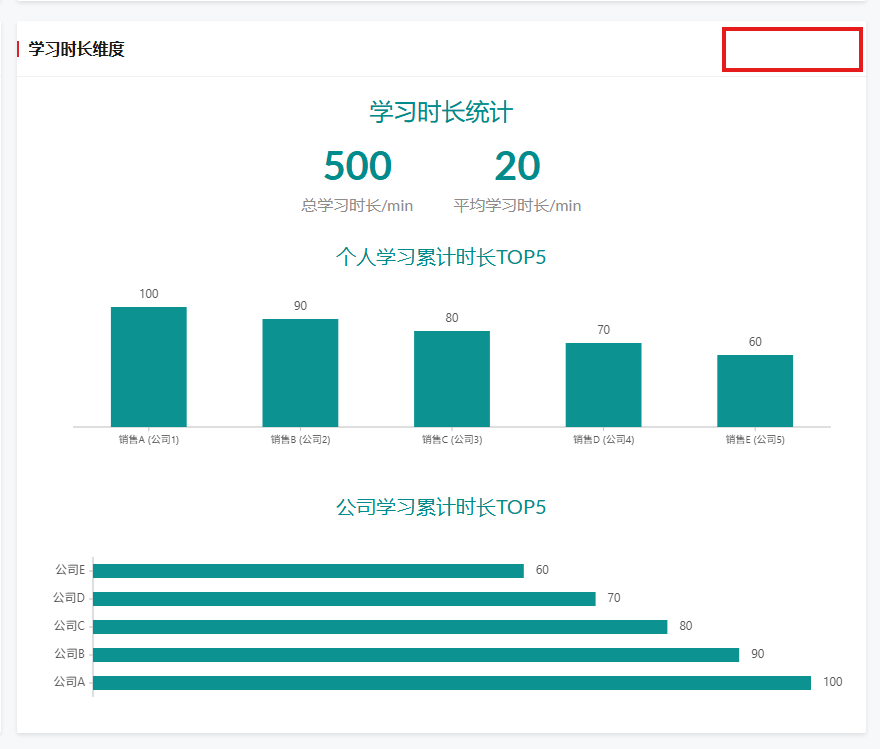This screenshot has height=749, width=880.
Task: Click the empty red-outlined box in header
Action: pos(792,50)
